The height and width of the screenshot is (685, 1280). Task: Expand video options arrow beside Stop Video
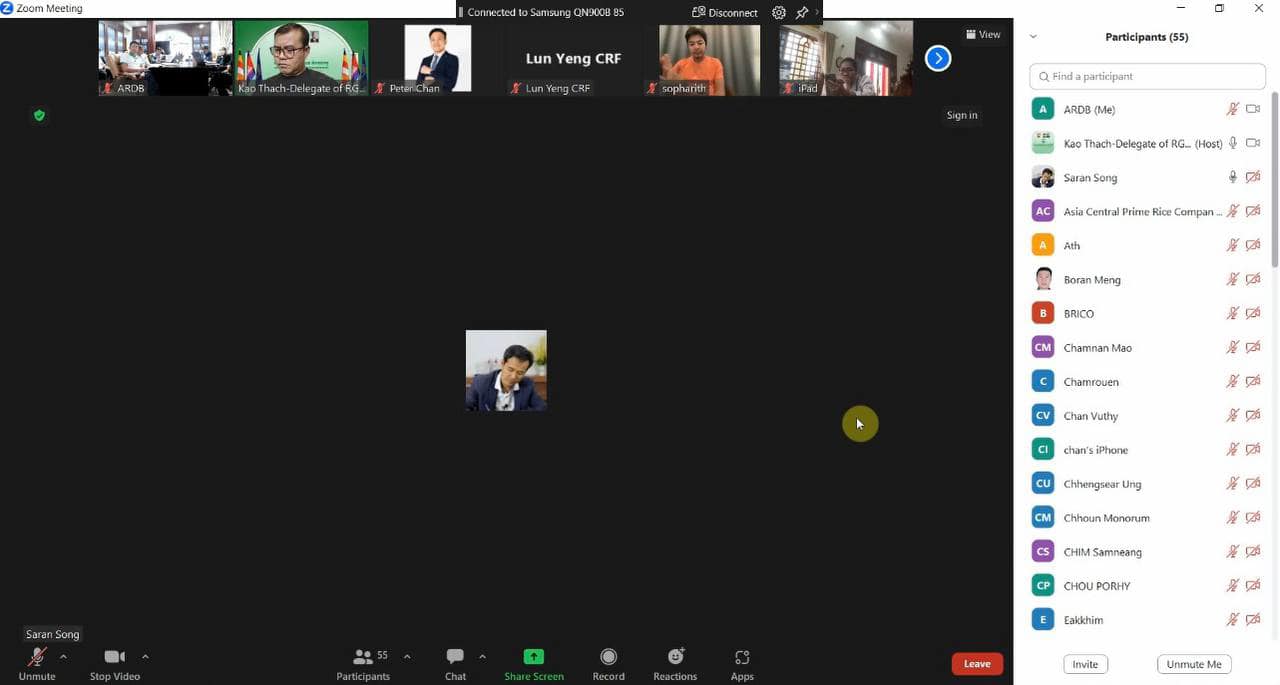[x=146, y=657]
